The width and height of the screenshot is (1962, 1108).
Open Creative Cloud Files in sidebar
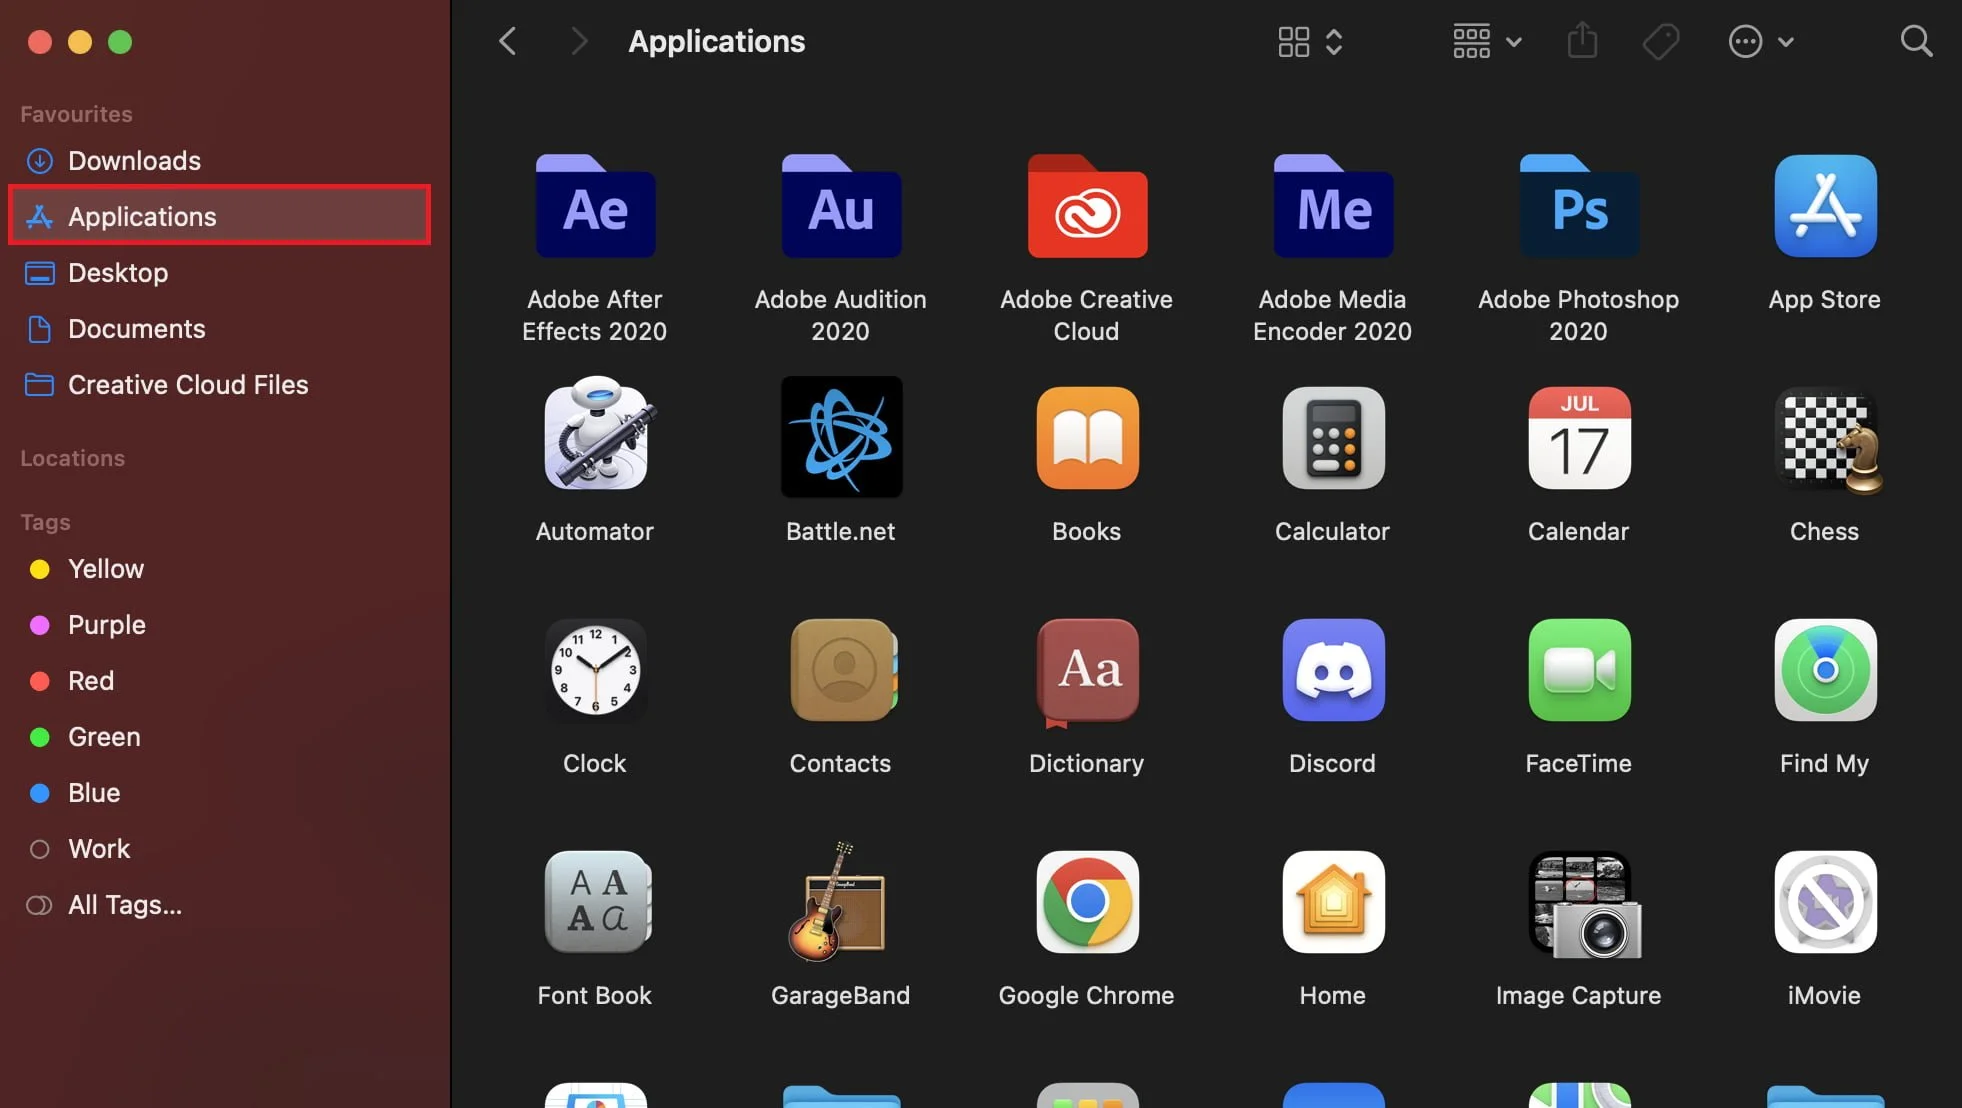188,385
